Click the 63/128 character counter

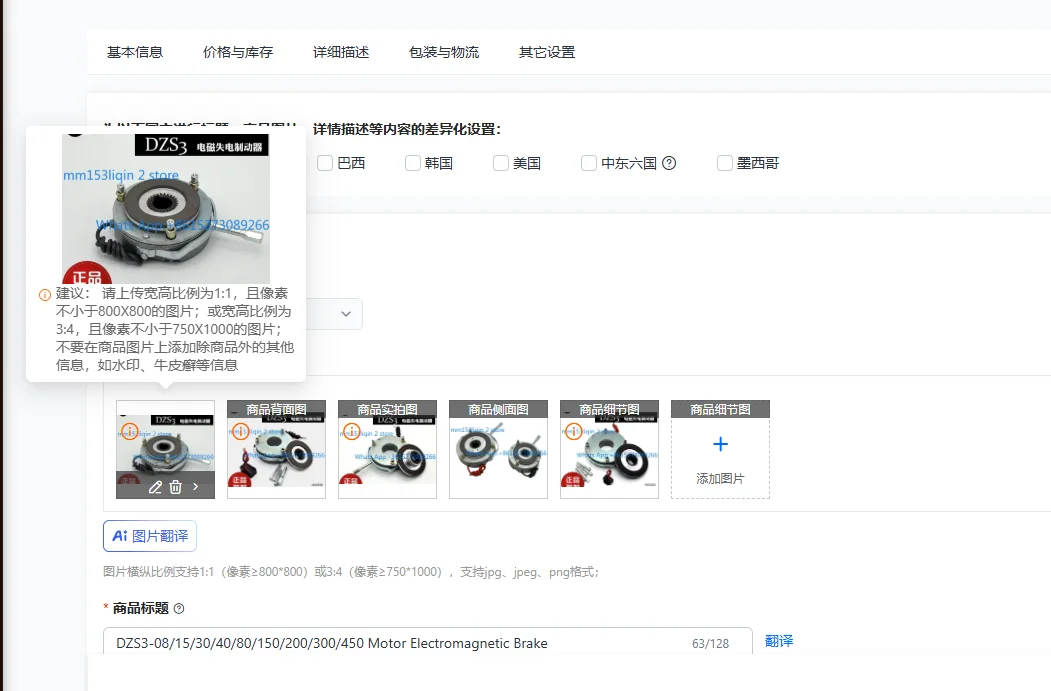[710, 643]
